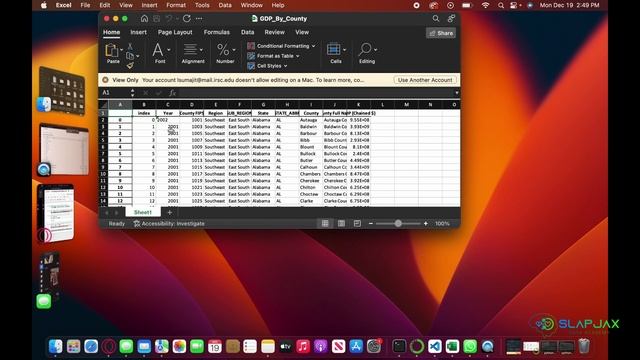
Task: Open the Font group icon
Action: pyautogui.click(x=158, y=50)
